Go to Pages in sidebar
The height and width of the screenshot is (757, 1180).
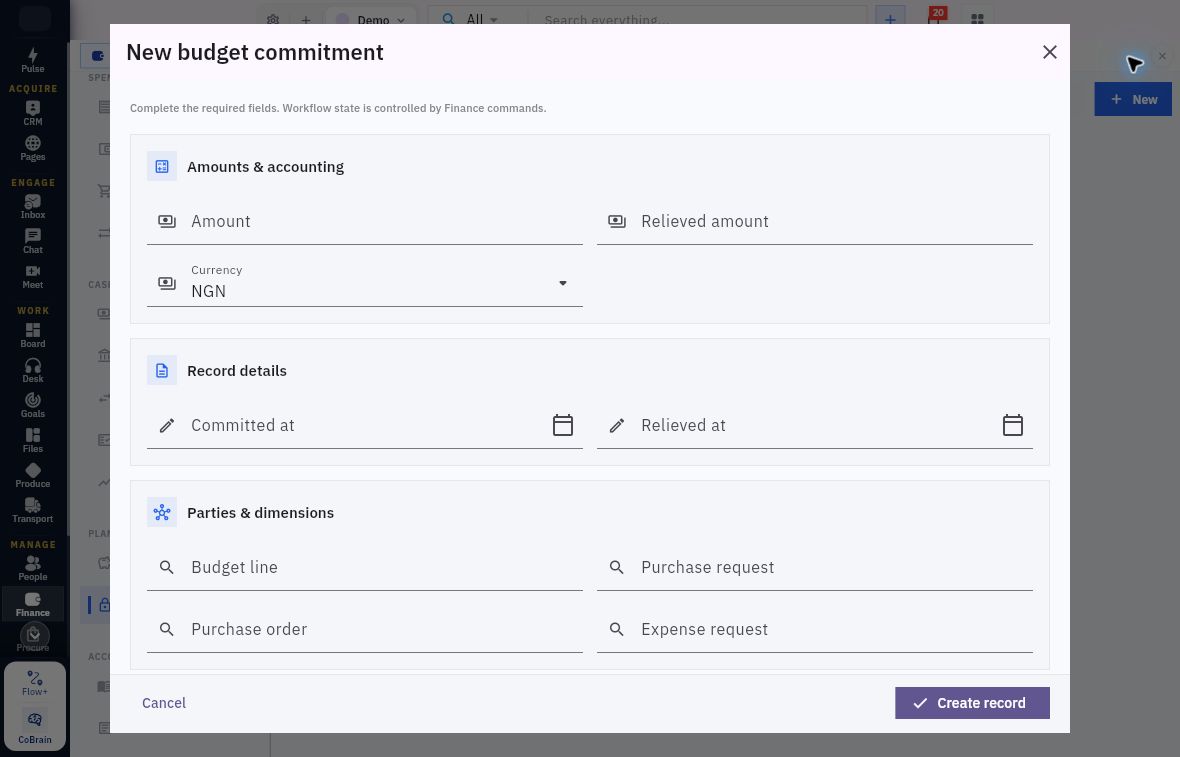[x=32, y=149]
